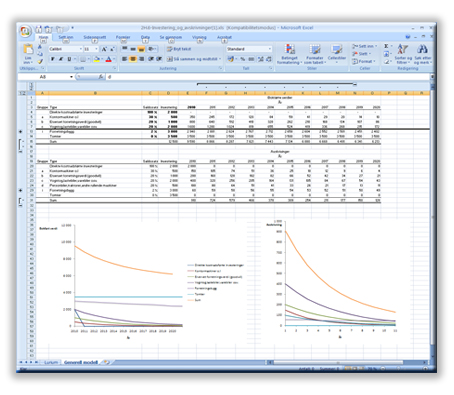Click Slå sammen og midtstill button

pos(194,59)
